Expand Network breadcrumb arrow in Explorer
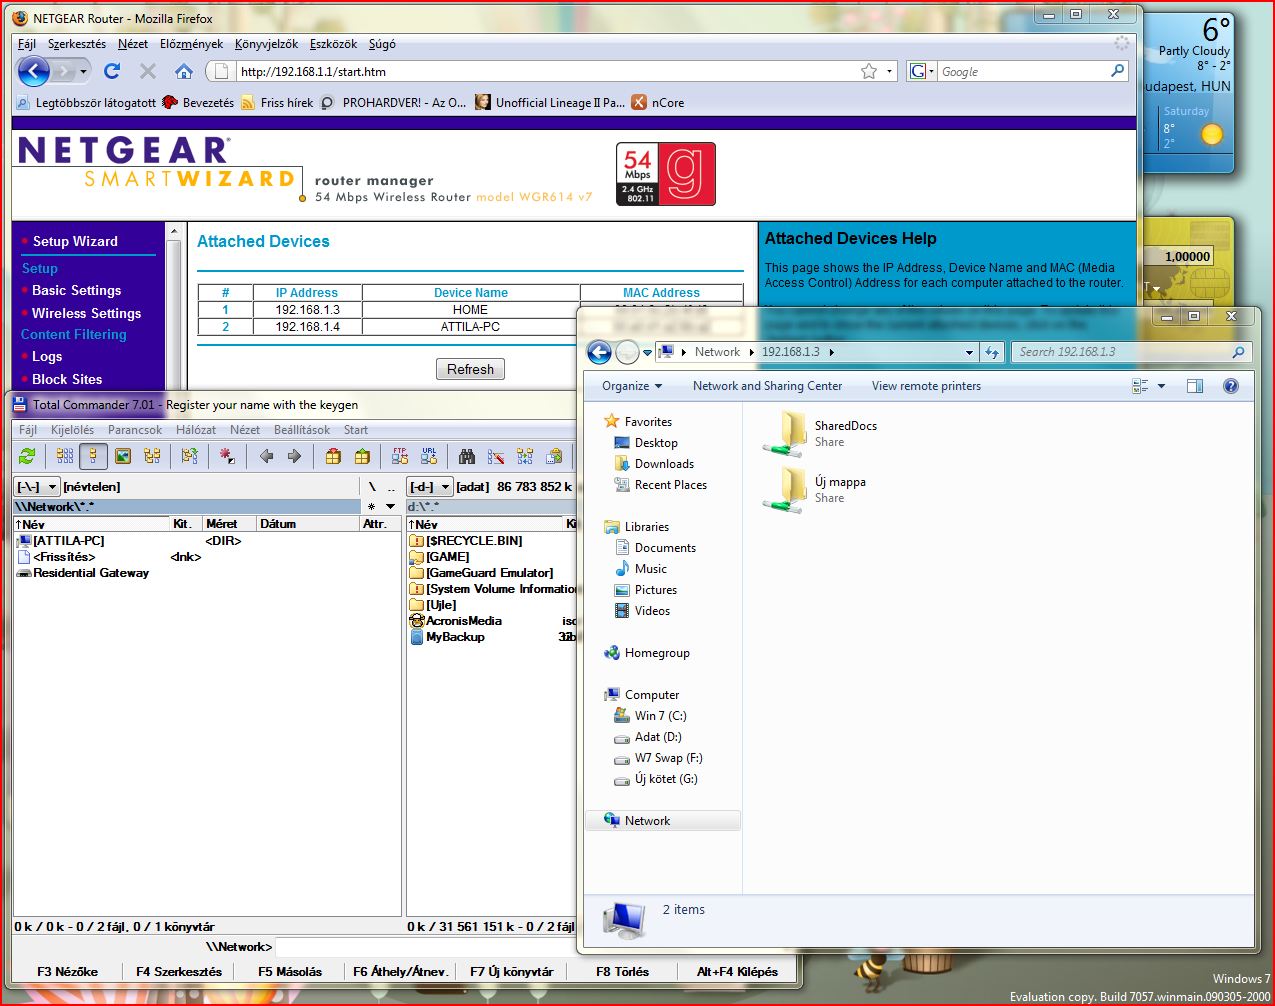Screen dimensions: 1275x1006 pyautogui.click(x=751, y=352)
